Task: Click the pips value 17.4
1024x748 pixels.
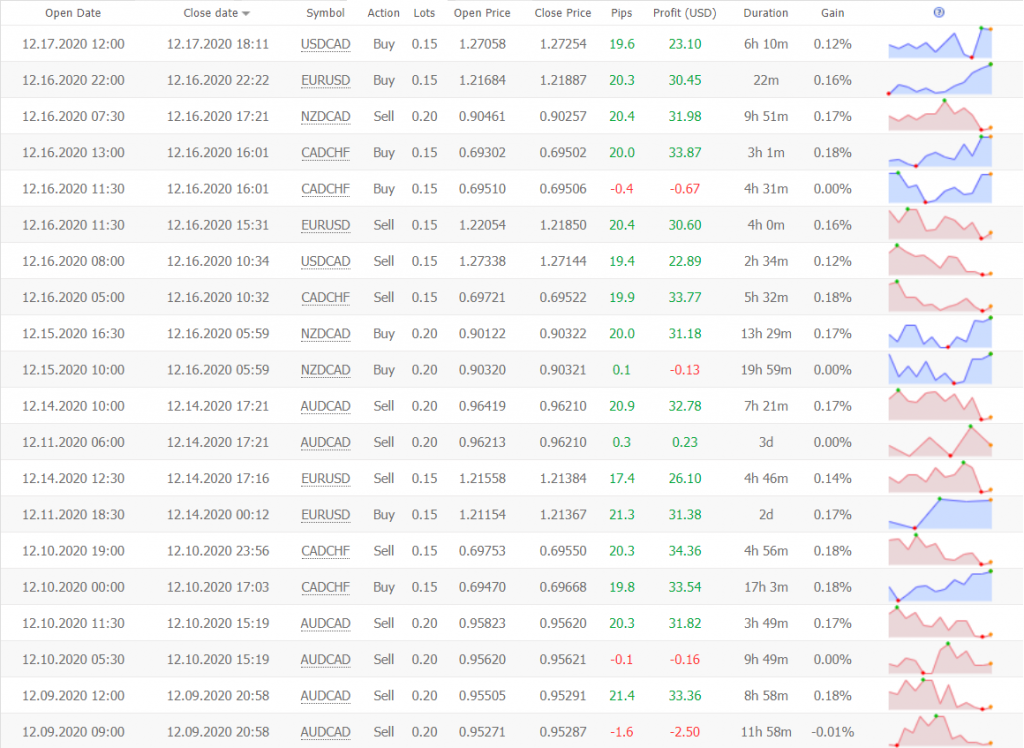Action: click(x=621, y=479)
